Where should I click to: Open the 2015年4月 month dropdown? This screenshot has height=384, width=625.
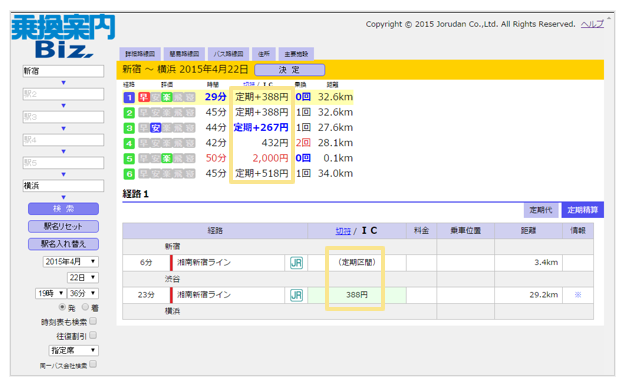point(71,262)
